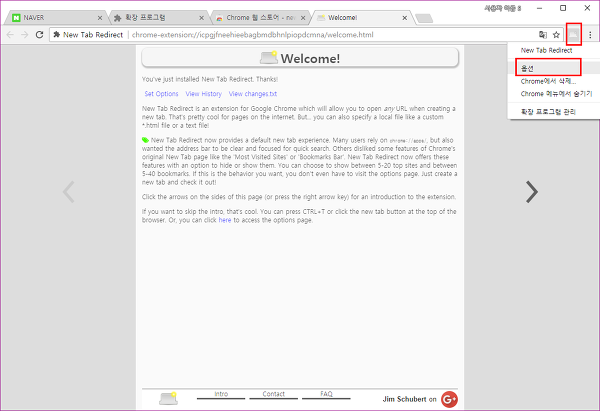
Task: Go to previous intro slide with left arrow
Action: pos(68,192)
